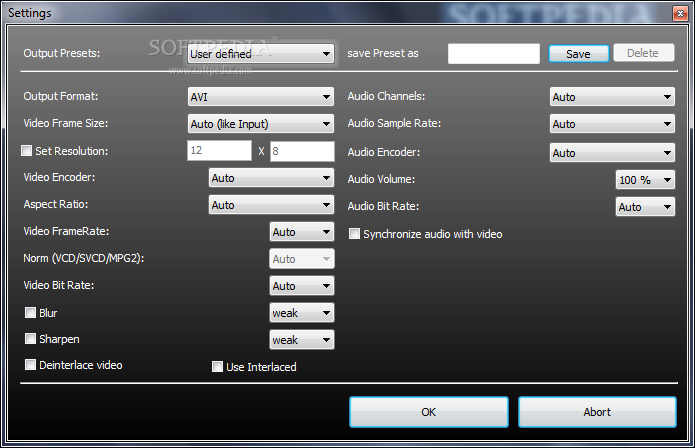Enable Deinterlace video checkbox

point(30,365)
